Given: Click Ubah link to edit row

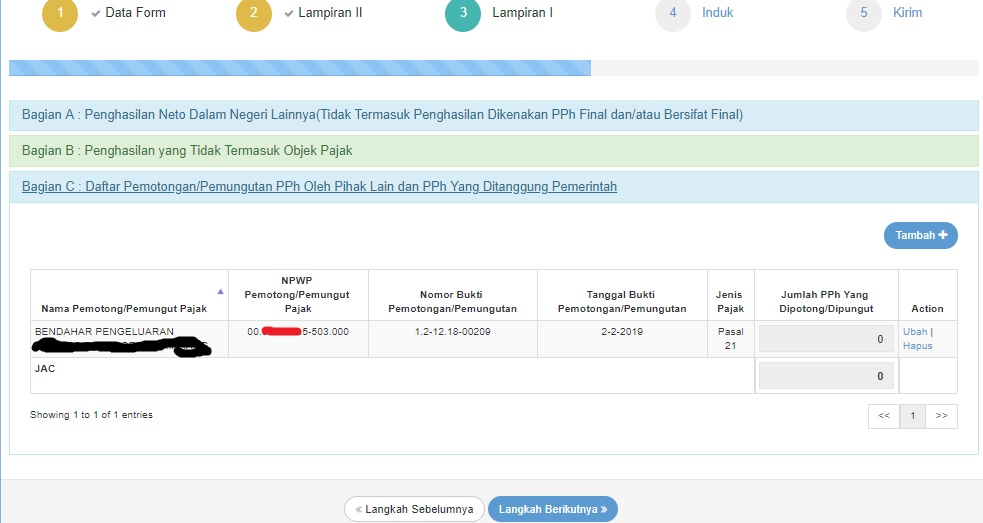Looking at the screenshot, I should point(914,332).
